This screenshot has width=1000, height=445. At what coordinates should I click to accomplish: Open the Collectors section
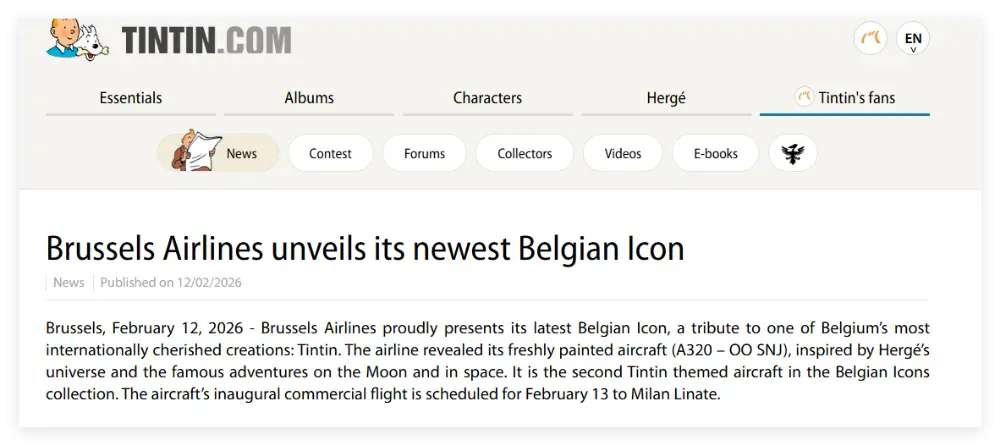tap(525, 153)
